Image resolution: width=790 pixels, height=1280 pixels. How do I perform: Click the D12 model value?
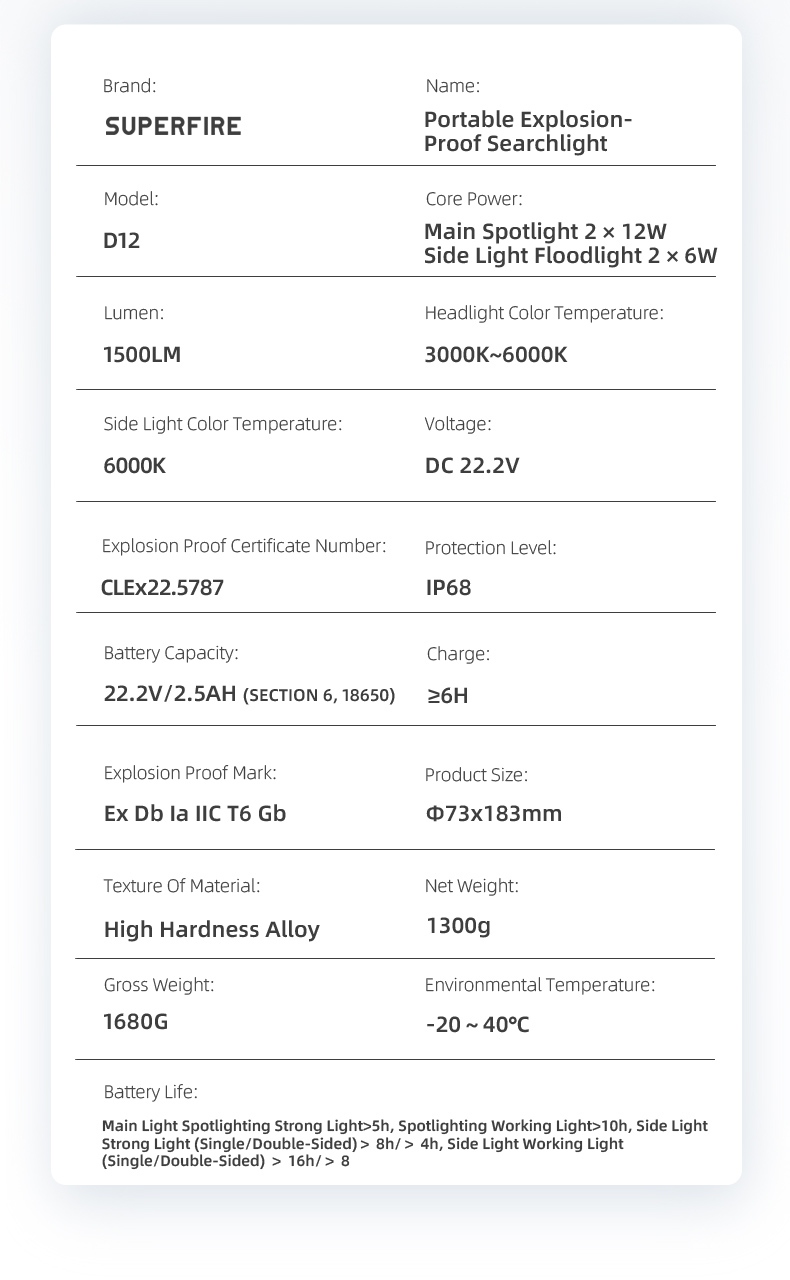pyautogui.click(x=122, y=243)
